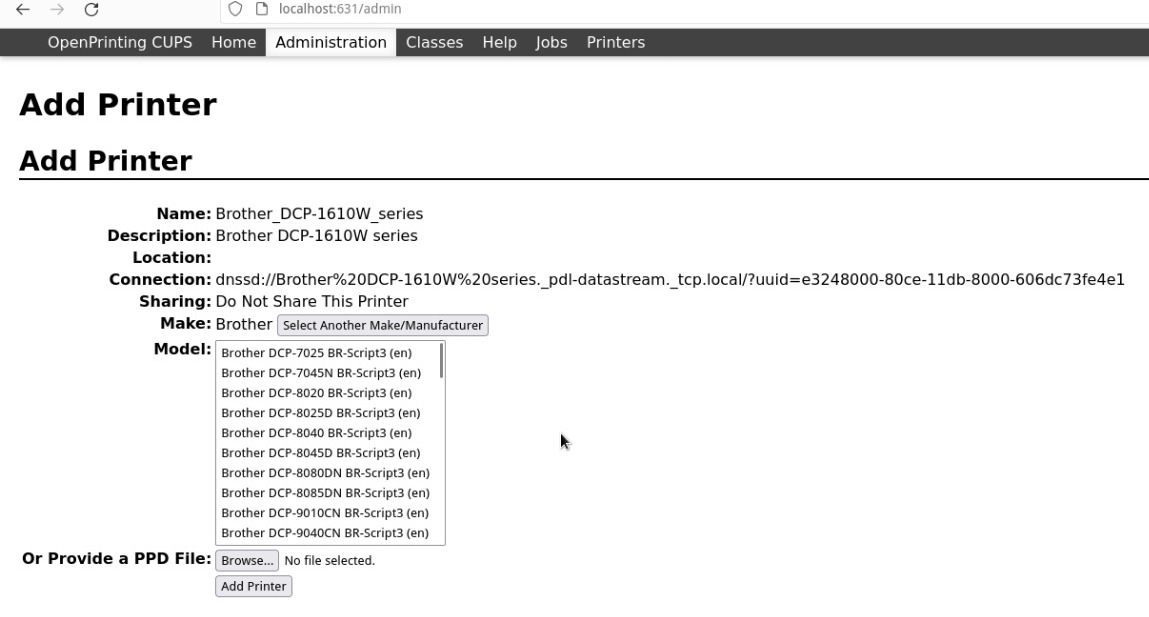Open the OpenPrinting CUPS menu item
This screenshot has width=1149, height=617.
pyautogui.click(x=119, y=43)
